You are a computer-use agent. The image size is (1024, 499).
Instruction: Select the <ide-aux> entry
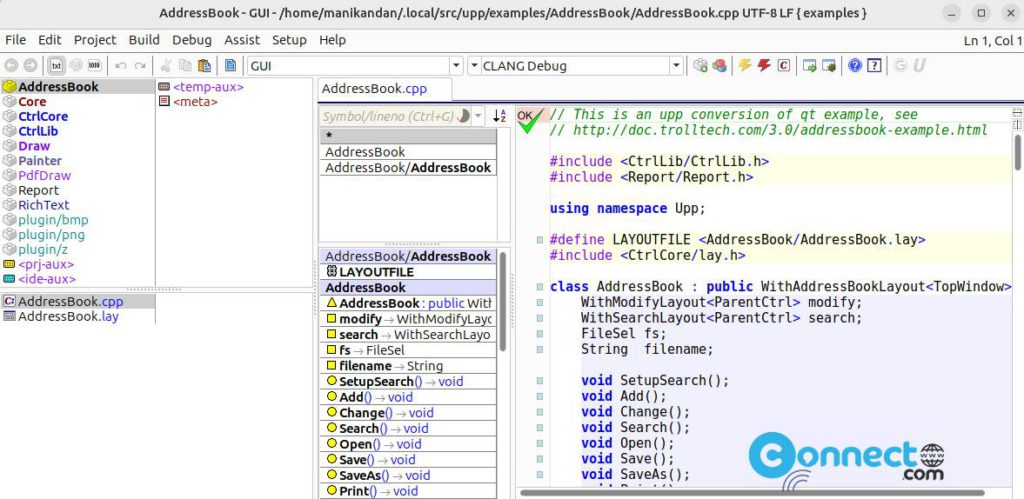point(77,279)
